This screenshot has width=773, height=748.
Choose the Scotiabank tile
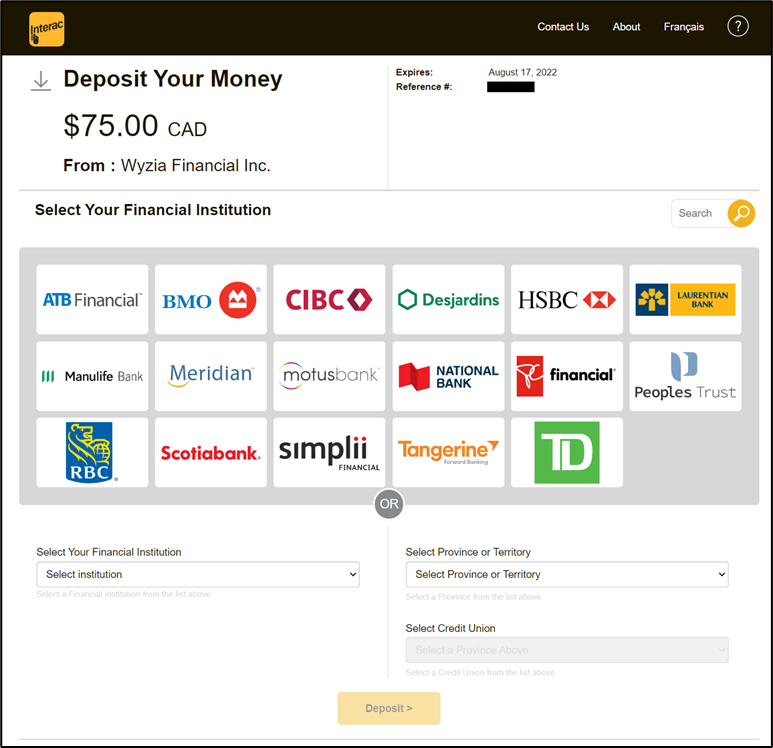(211, 452)
